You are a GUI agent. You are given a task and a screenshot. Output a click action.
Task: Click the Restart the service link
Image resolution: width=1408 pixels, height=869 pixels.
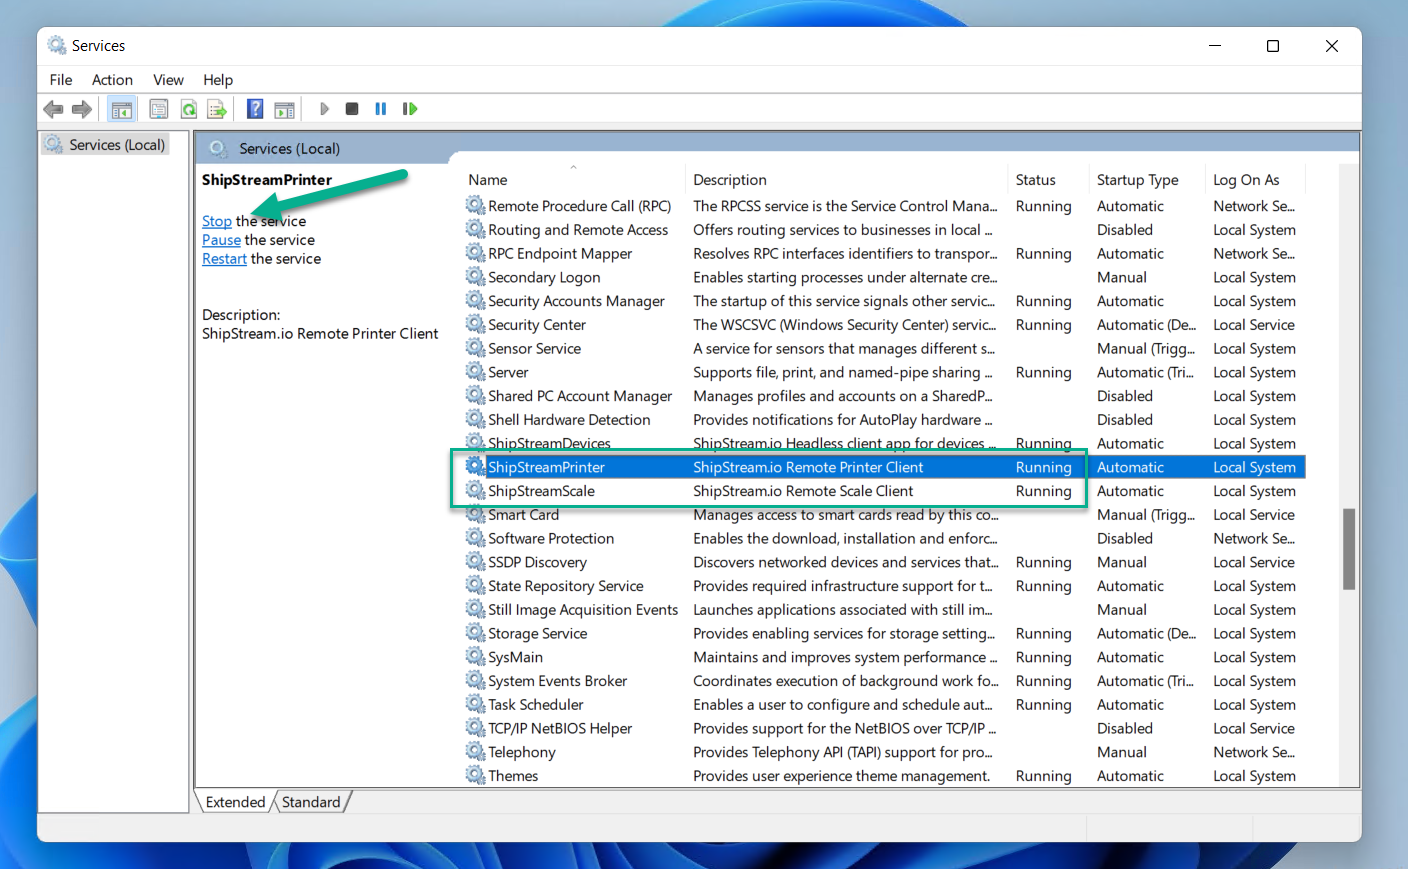click(224, 259)
